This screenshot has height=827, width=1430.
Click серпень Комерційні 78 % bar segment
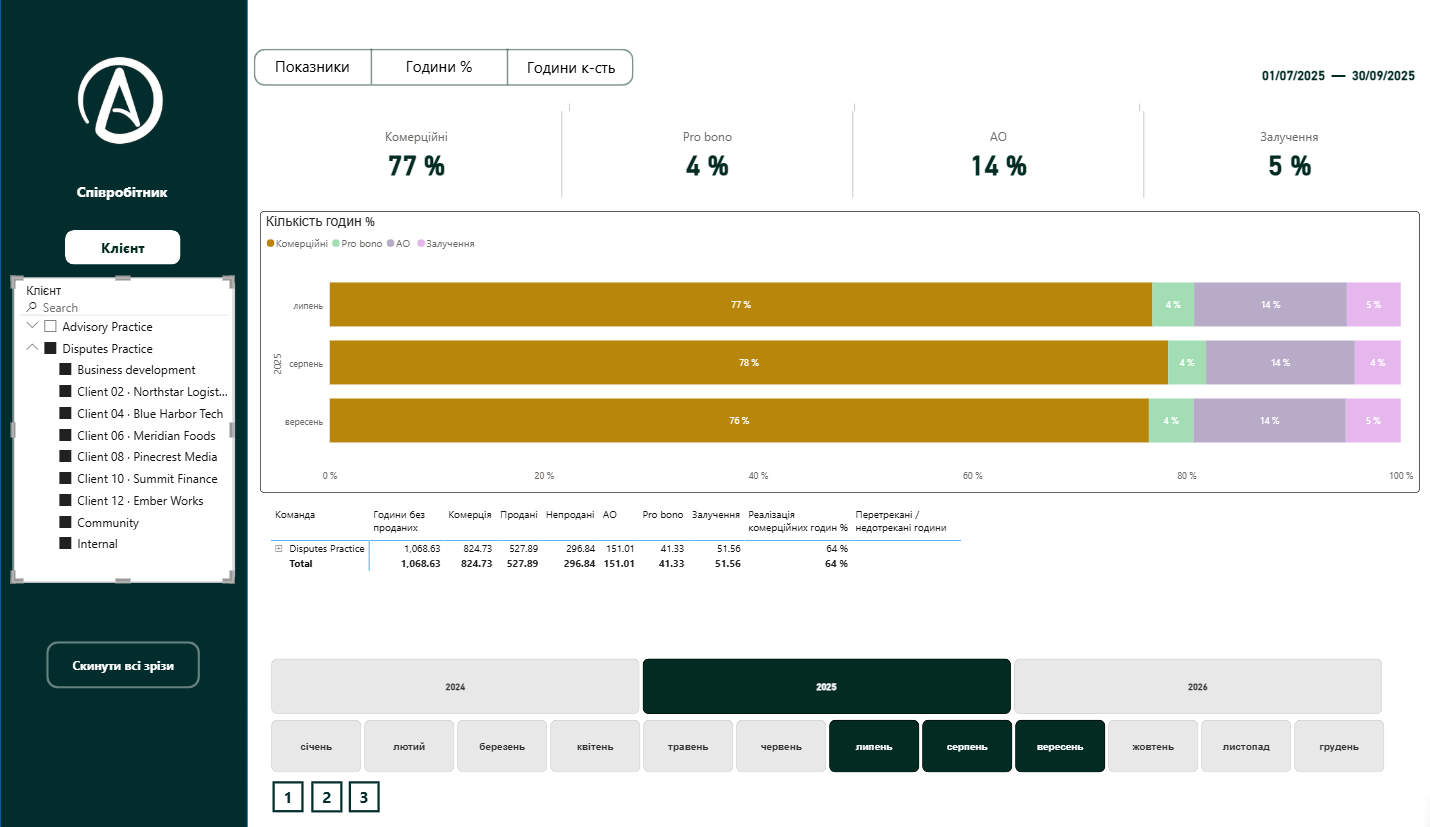[x=749, y=363]
